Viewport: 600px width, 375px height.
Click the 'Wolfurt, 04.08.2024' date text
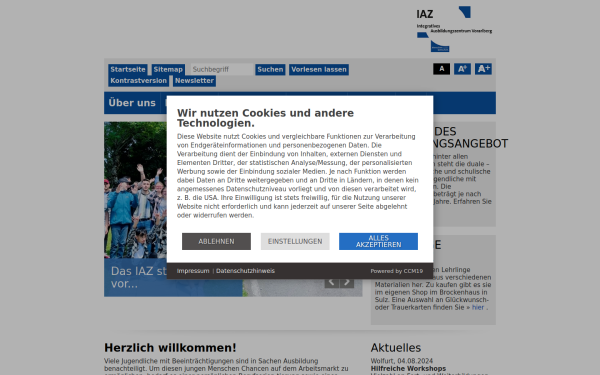pyautogui.click(x=401, y=361)
